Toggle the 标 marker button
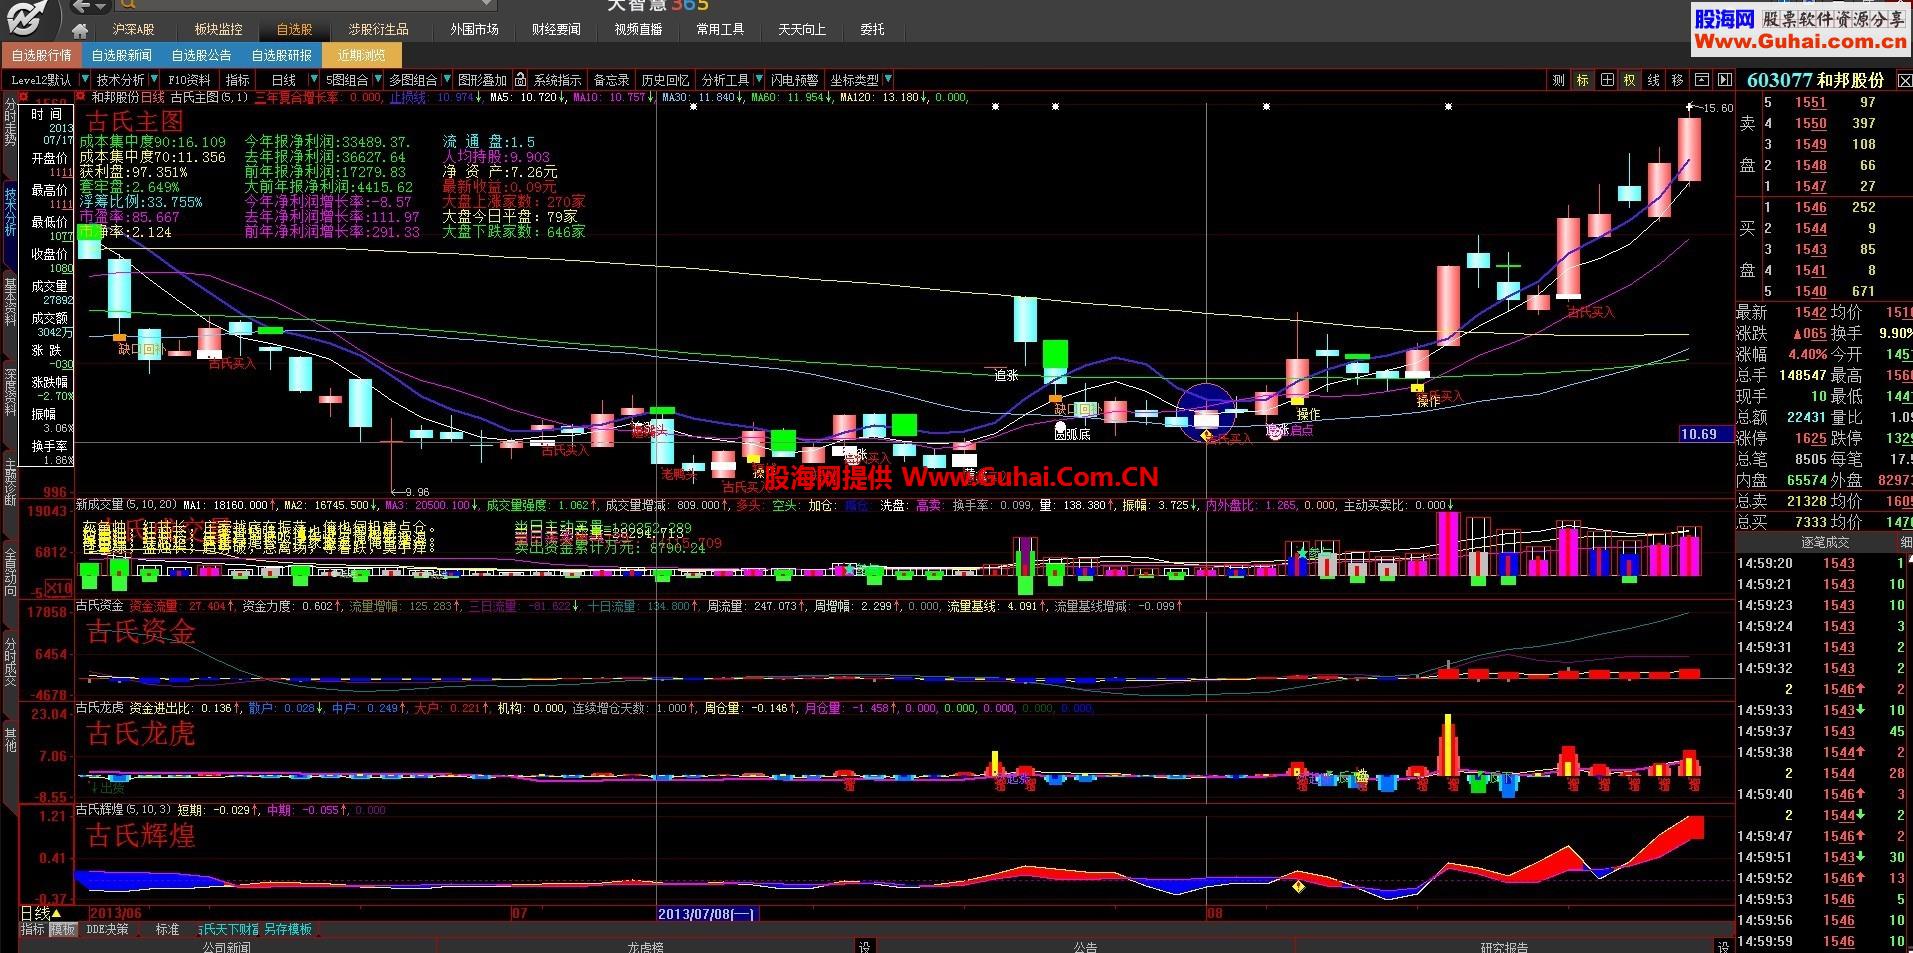 [x=1582, y=80]
